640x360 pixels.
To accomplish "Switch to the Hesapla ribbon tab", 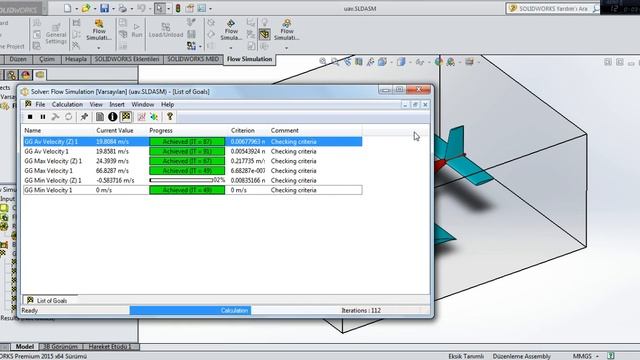I will click(76, 59).
